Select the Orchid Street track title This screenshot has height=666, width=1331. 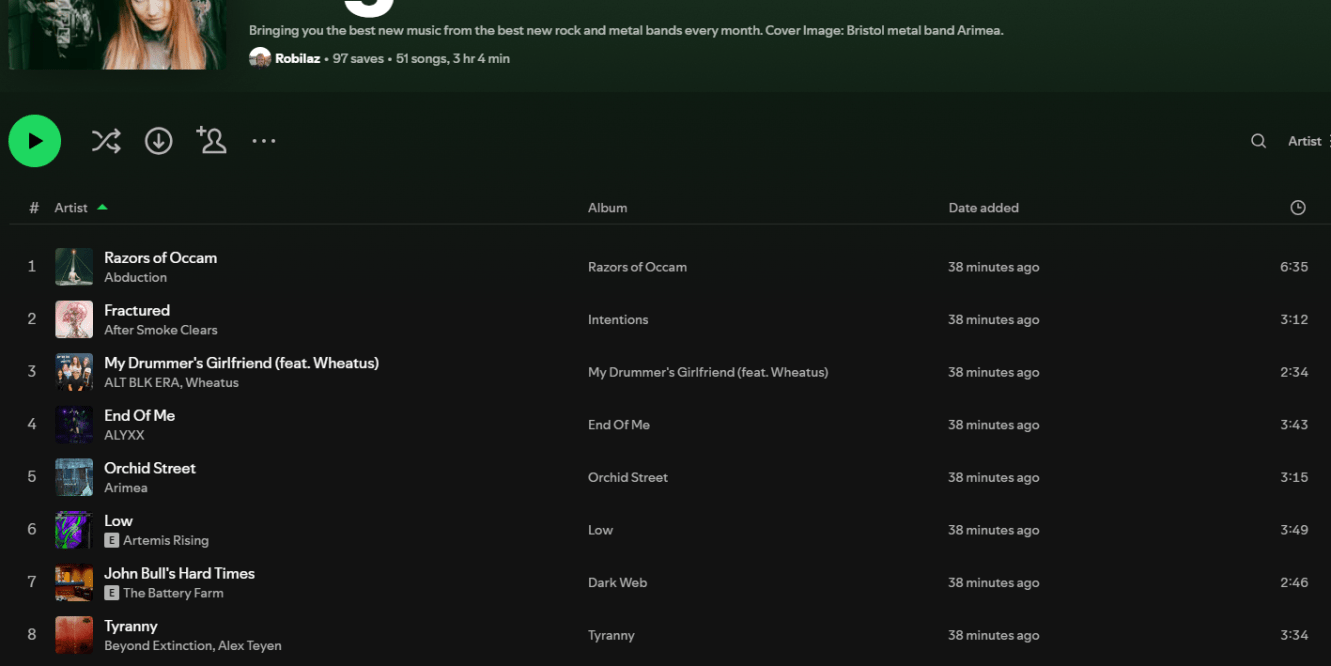point(150,468)
